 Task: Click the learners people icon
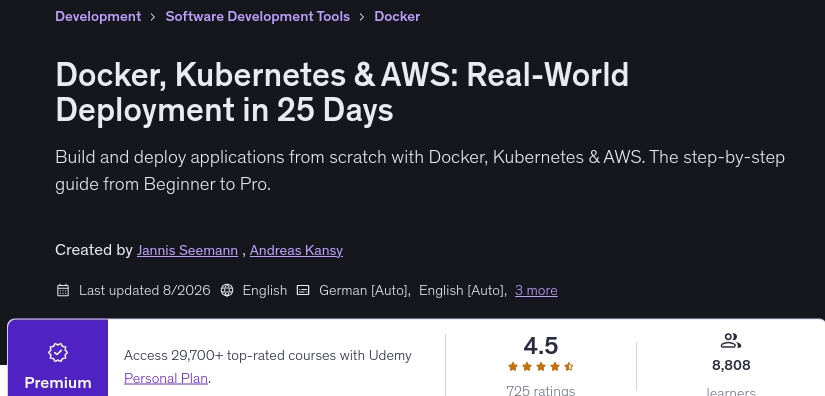click(x=730, y=341)
